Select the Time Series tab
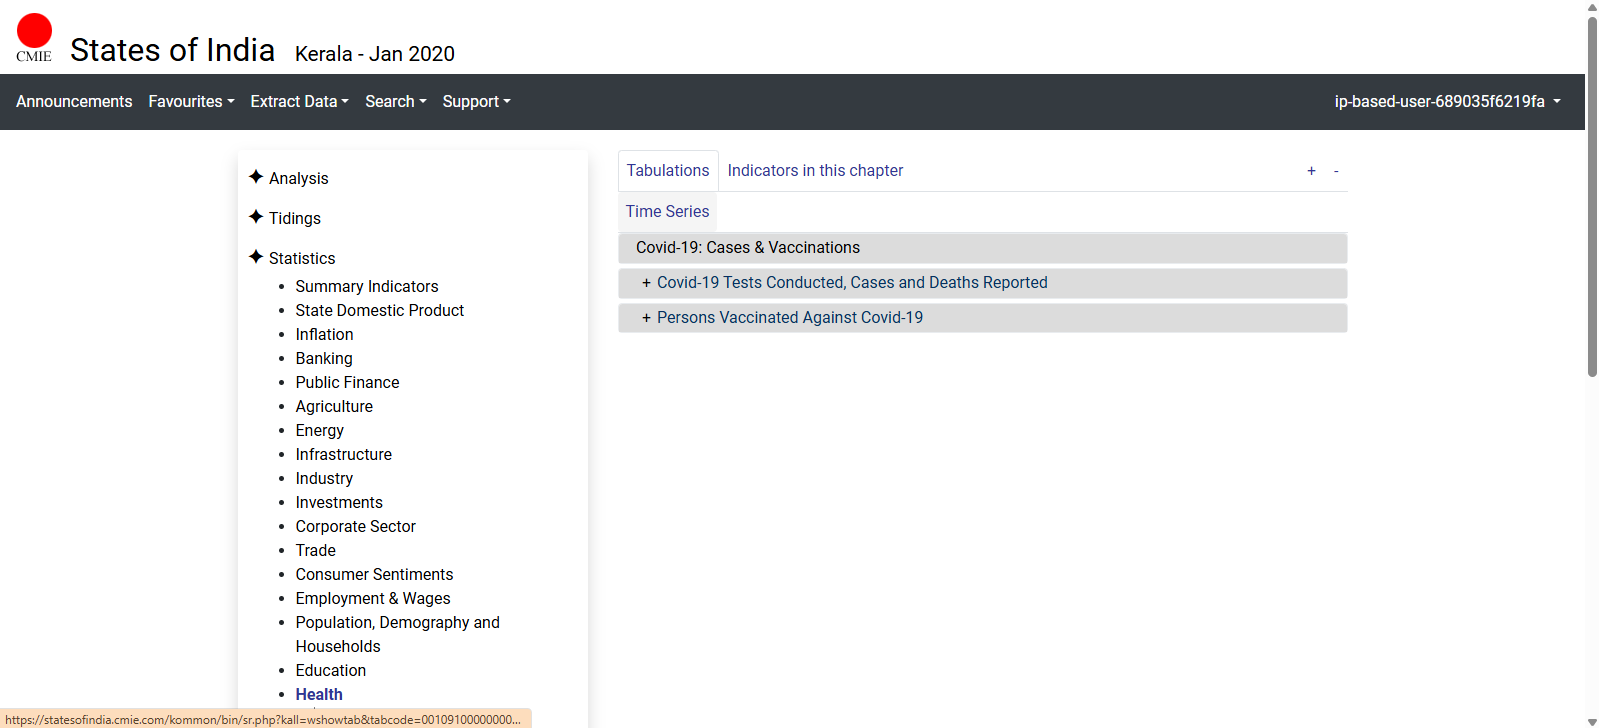Image resolution: width=1599 pixels, height=728 pixels. coord(667,212)
